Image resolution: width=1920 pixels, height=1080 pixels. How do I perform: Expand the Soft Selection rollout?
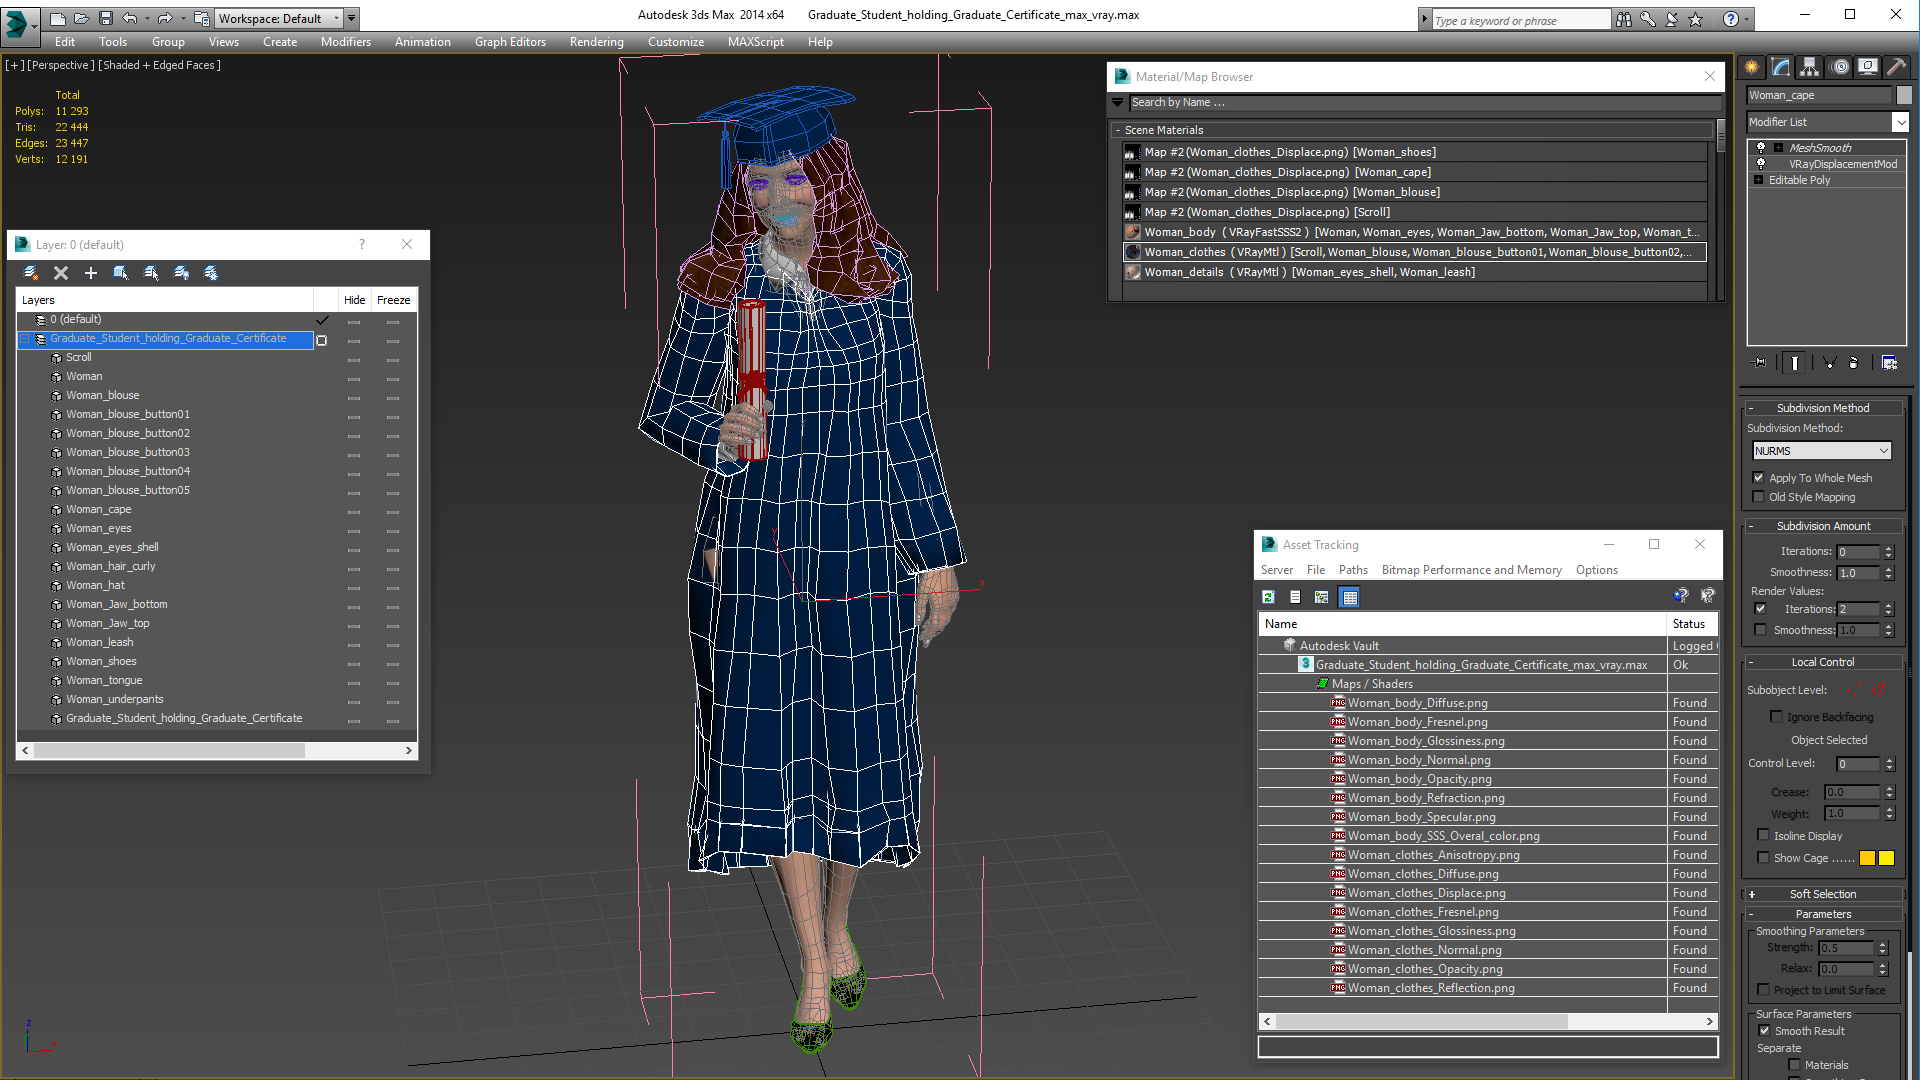pos(1822,894)
